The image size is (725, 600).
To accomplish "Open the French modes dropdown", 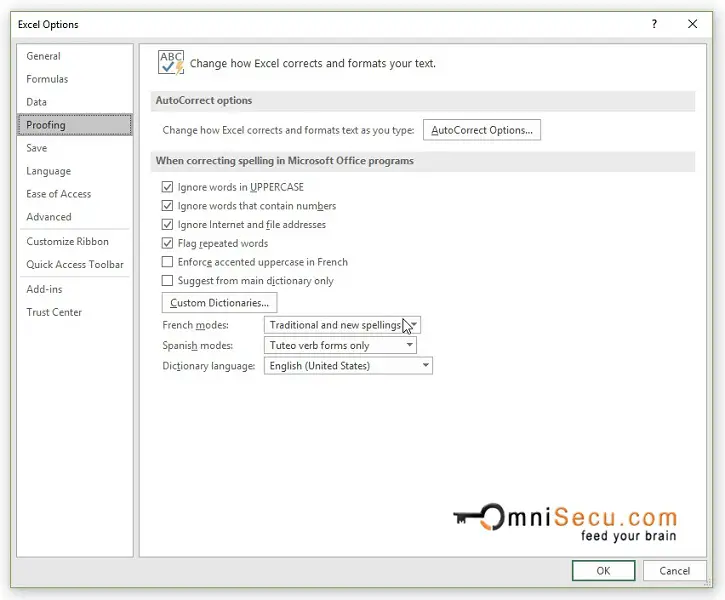I will tap(342, 325).
